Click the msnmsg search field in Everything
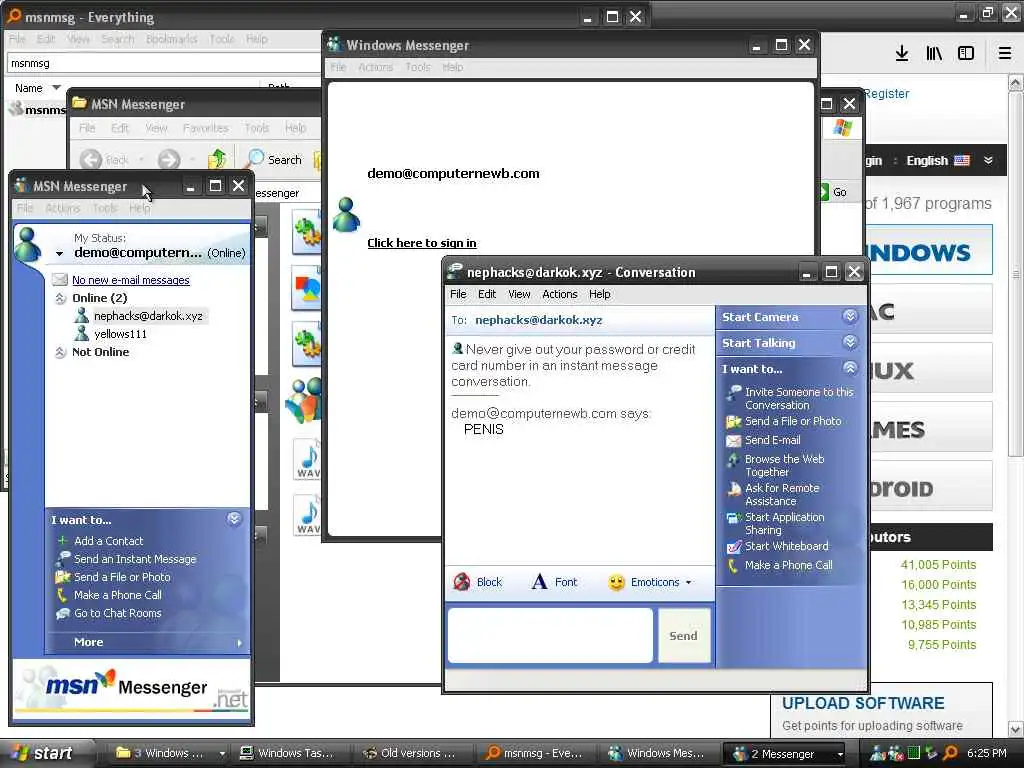 tap(163, 63)
